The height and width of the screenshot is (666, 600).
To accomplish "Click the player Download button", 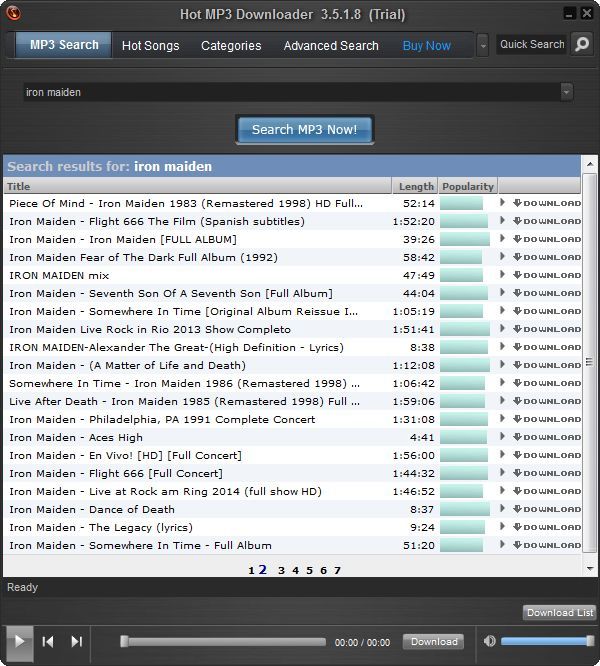I will coord(434,641).
